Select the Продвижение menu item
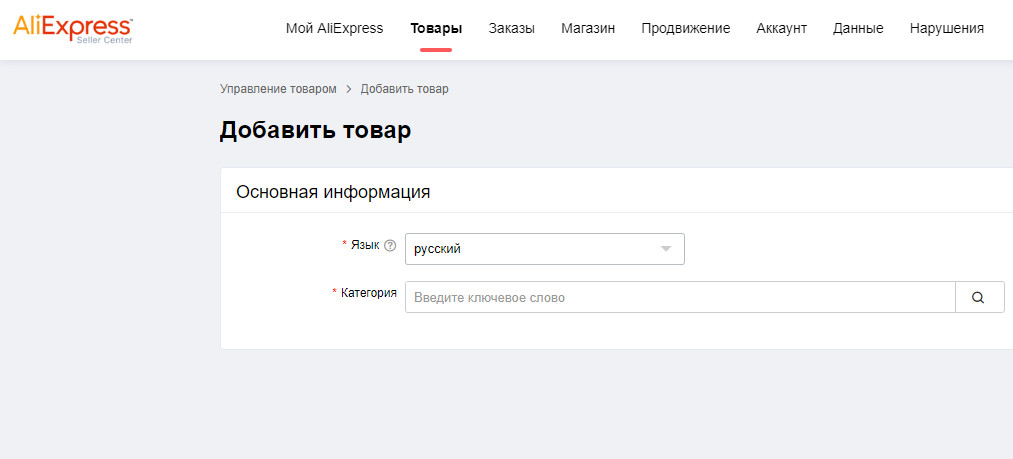This screenshot has width=1013, height=459. pyautogui.click(x=686, y=28)
